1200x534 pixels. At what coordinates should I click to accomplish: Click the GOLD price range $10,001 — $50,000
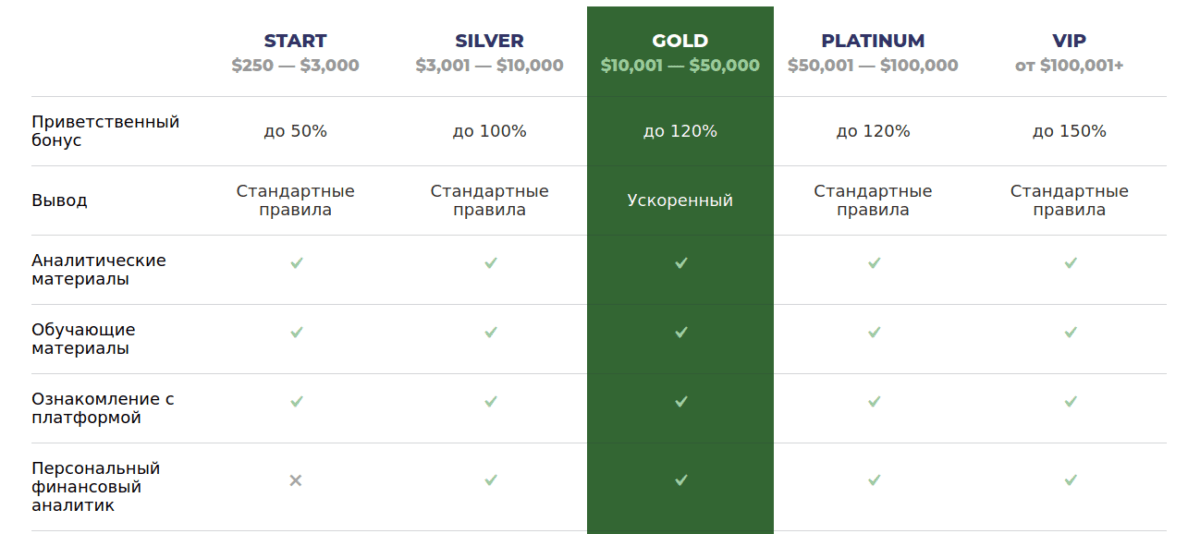(x=680, y=66)
